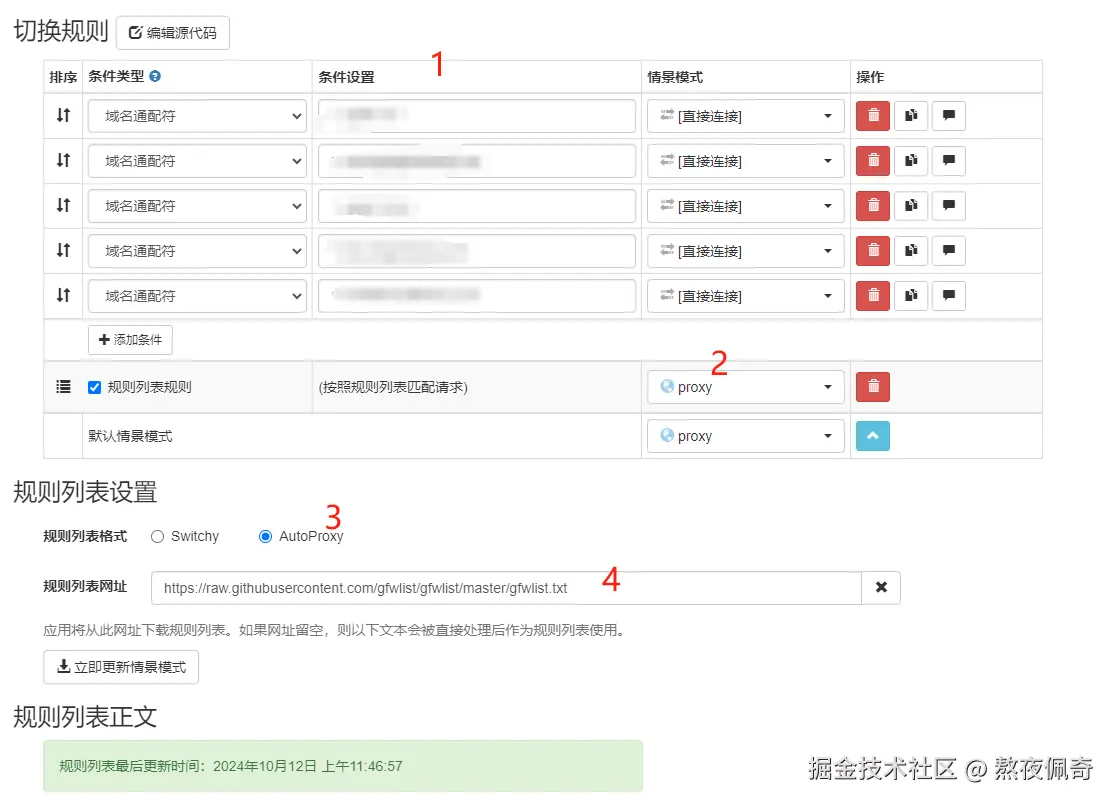Open the comment icon on the second rule
Image resolution: width=1116 pixels, height=805 pixels.
(x=949, y=160)
